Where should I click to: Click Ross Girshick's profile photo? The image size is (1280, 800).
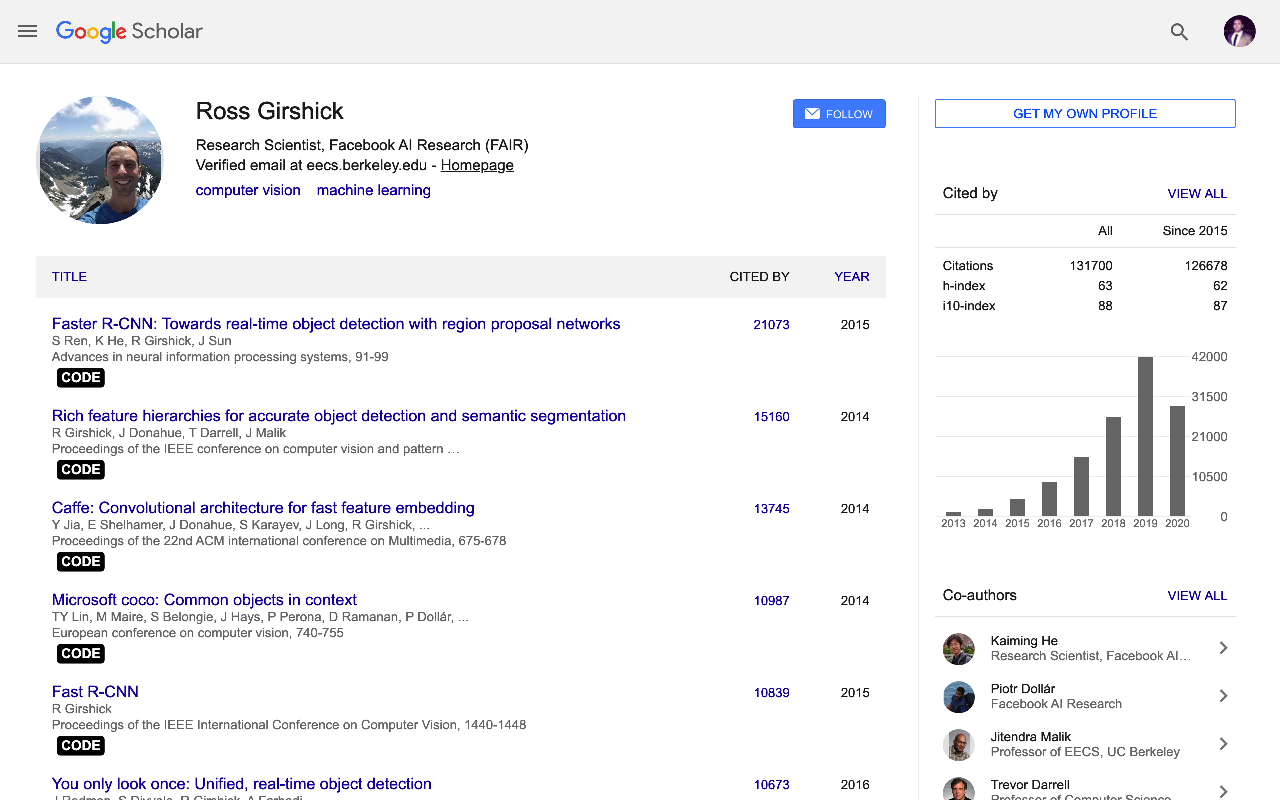[x=100, y=160]
